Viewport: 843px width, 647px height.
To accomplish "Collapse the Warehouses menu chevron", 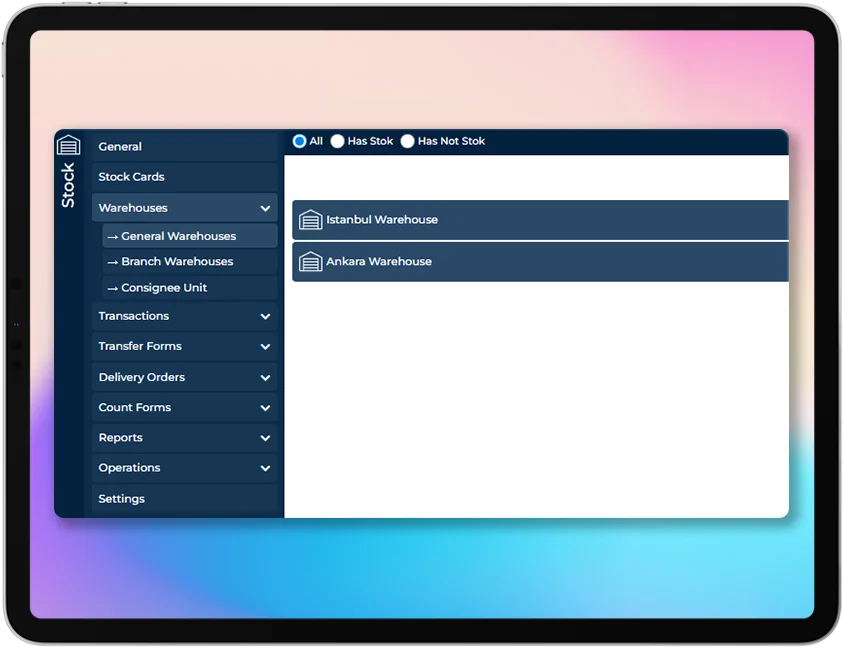I will click(x=265, y=208).
